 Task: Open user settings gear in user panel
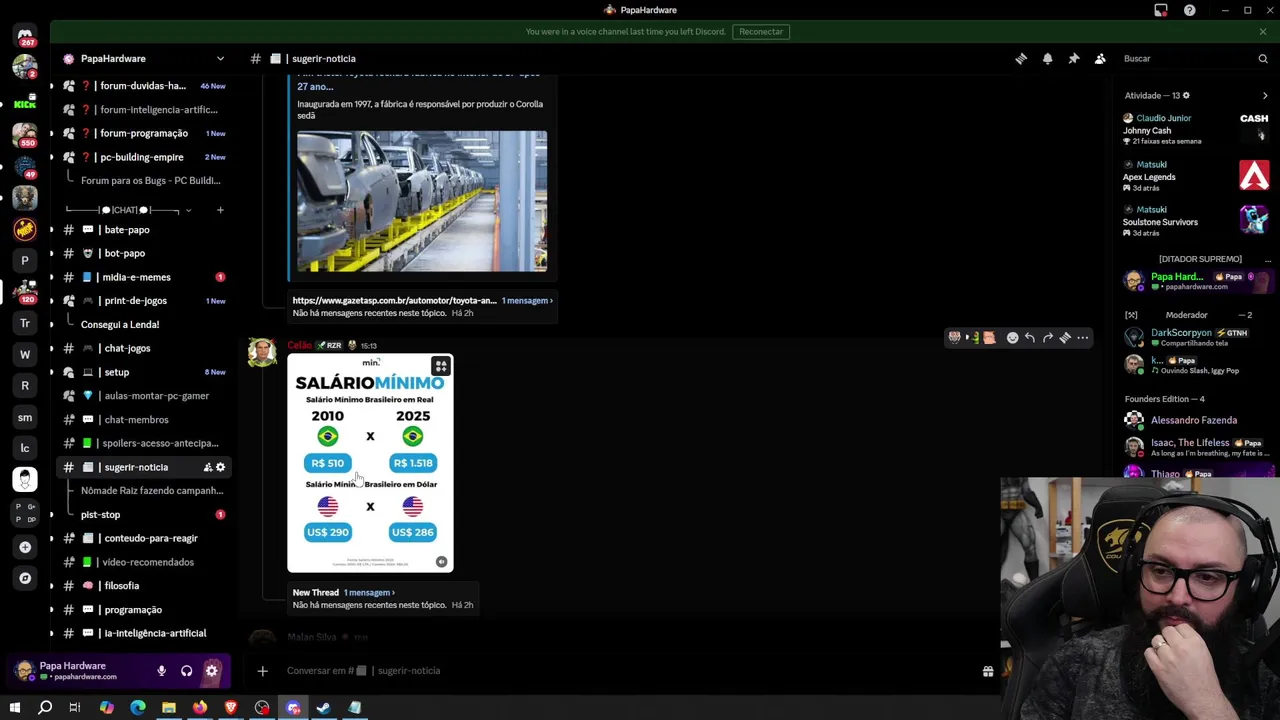(x=212, y=671)
